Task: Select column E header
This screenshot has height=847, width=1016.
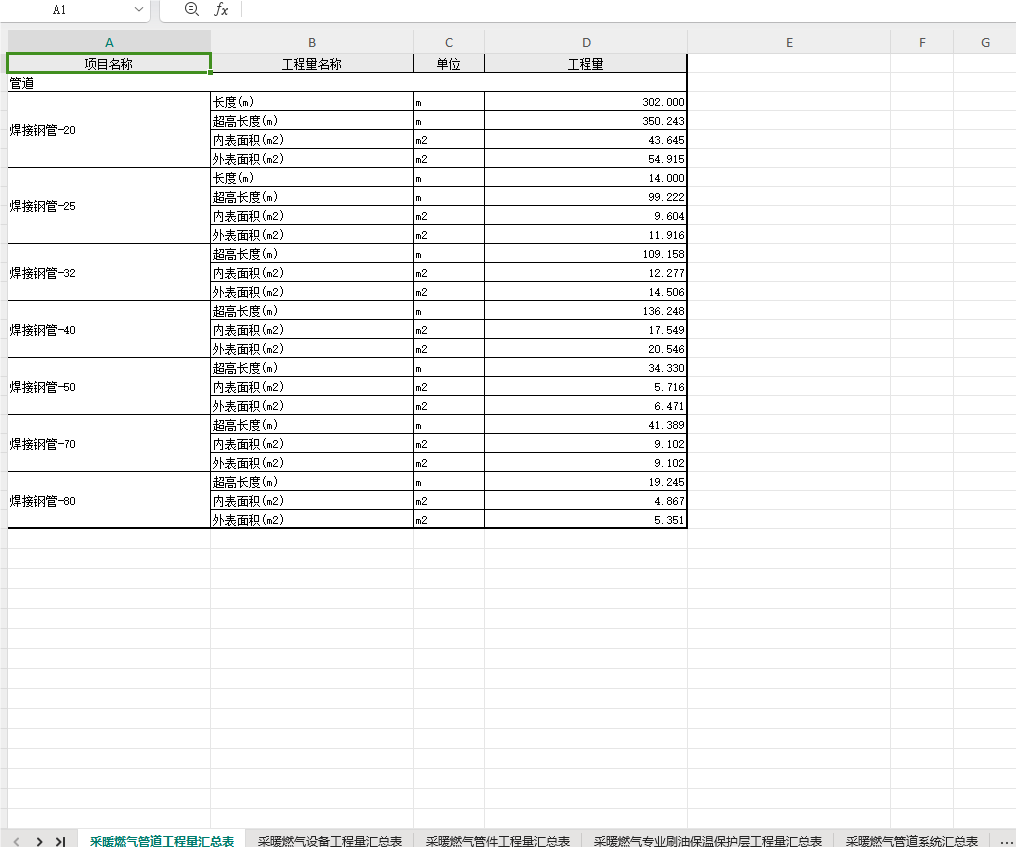Action: point(789,43)
